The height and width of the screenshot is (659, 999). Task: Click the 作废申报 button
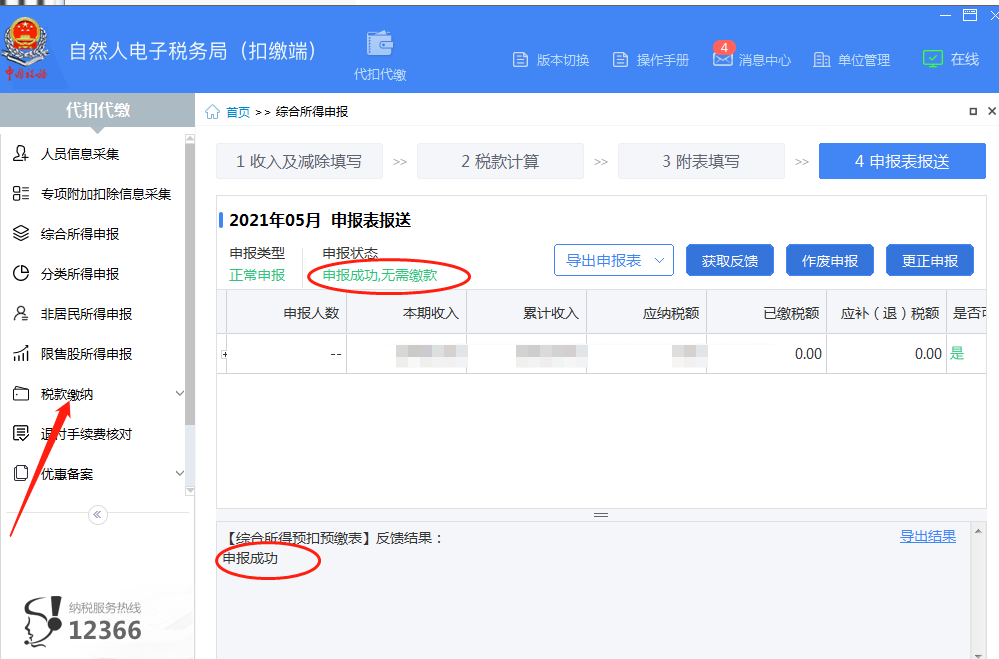(830, 260)
